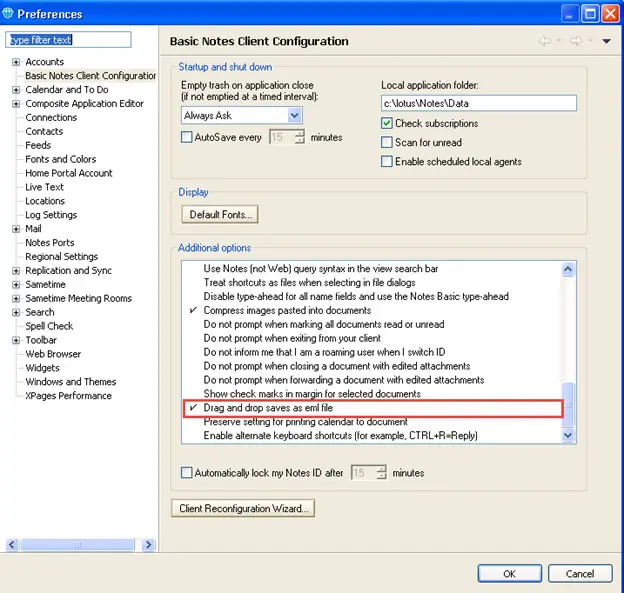Expand the Accounts tree node

click(x=16, y=62)
